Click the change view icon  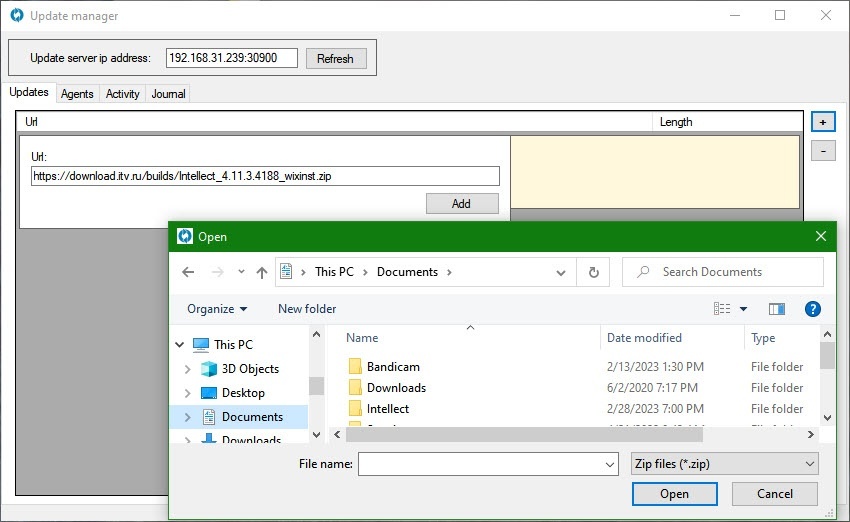(x=723, y=309)
